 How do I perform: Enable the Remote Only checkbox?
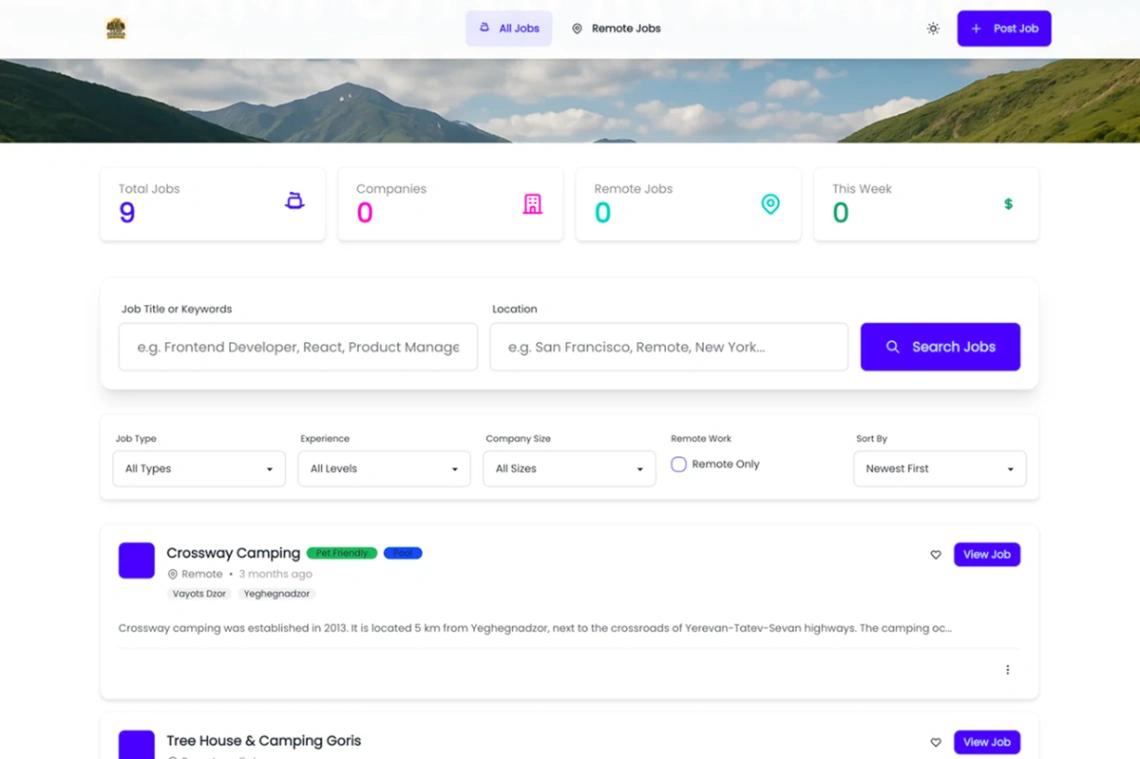[x=678, y=464]
